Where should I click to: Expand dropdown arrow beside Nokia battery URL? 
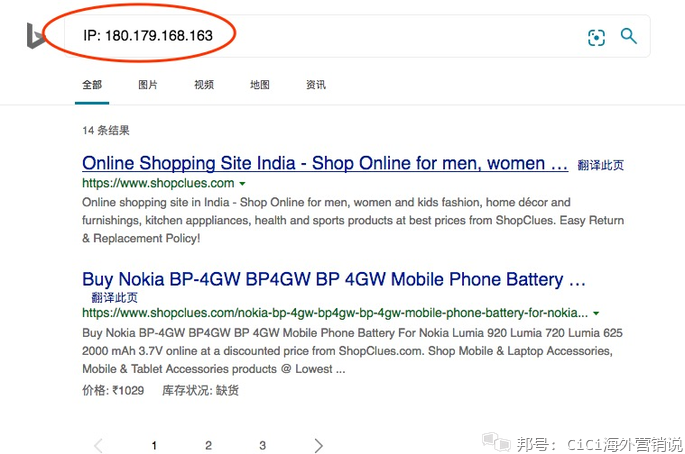596,313
